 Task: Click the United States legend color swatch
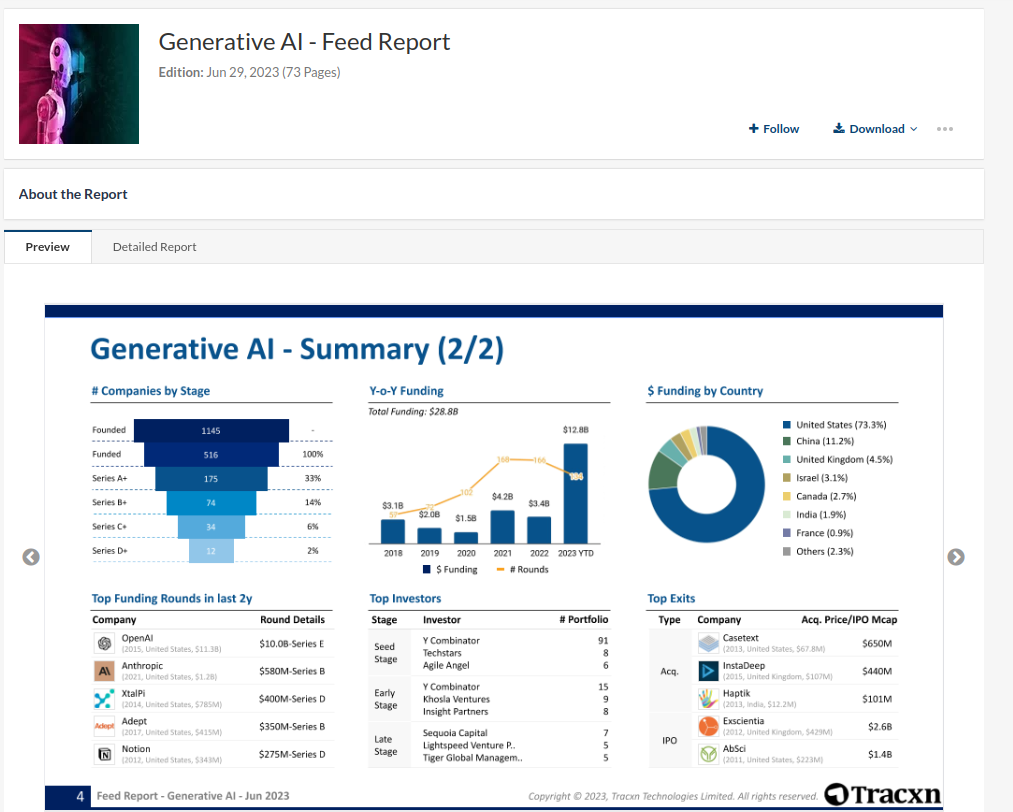787,425
